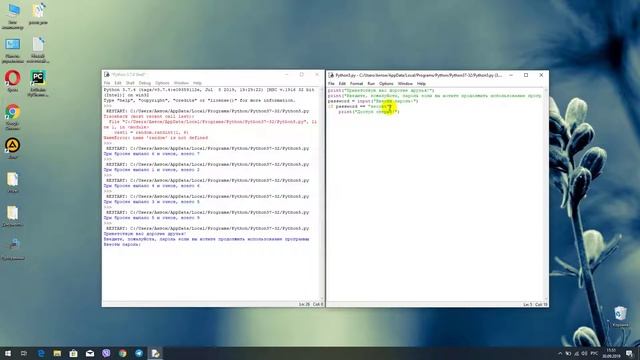Image resolution: width=640 pixels, height=360 pixels.
Task: Open Viber from the taskbar
Action: [x=106, y=353]
